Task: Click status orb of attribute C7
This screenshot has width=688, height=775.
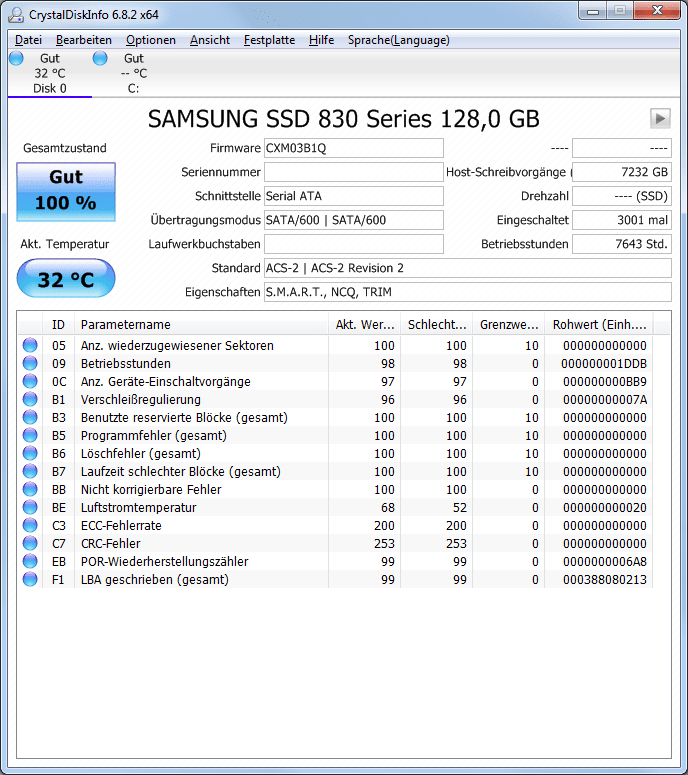Action: click(x=30, y=543)
